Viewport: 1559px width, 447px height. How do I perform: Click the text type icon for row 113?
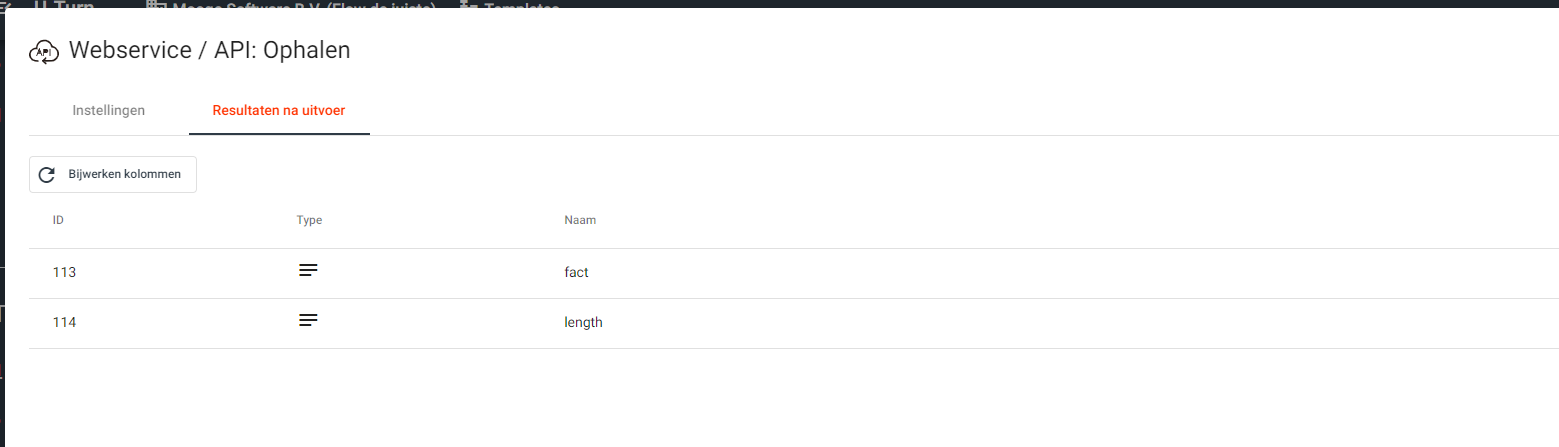[x=308, y=271]
